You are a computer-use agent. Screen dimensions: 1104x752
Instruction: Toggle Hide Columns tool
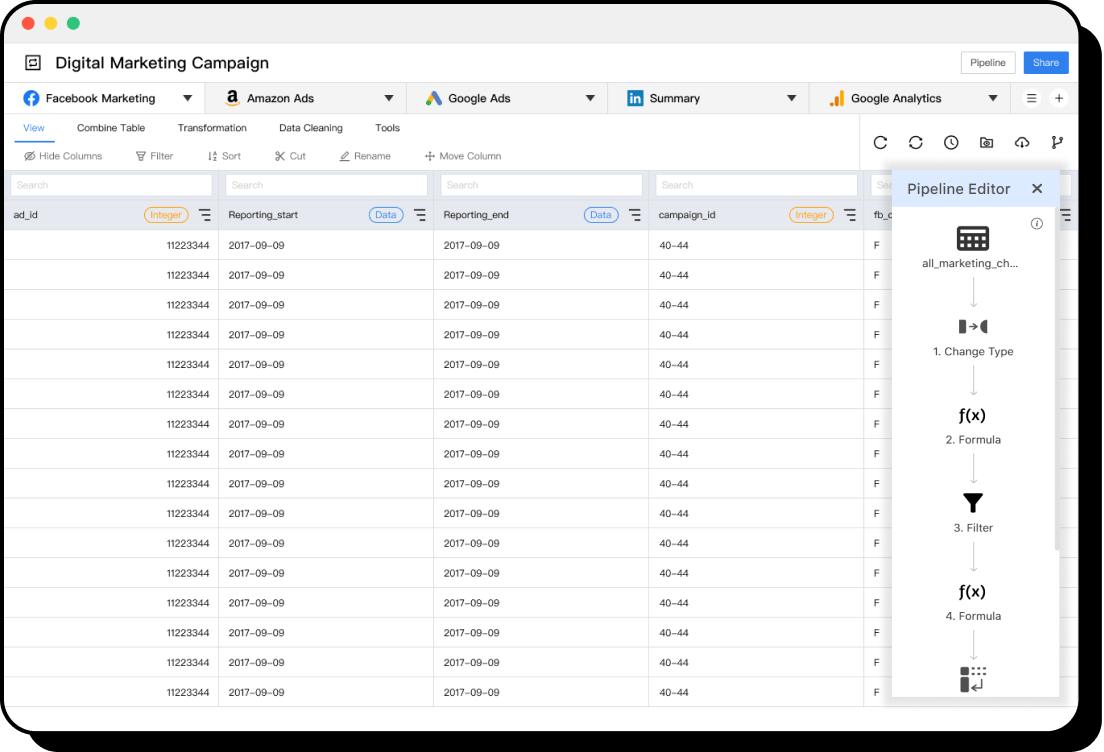63,156
